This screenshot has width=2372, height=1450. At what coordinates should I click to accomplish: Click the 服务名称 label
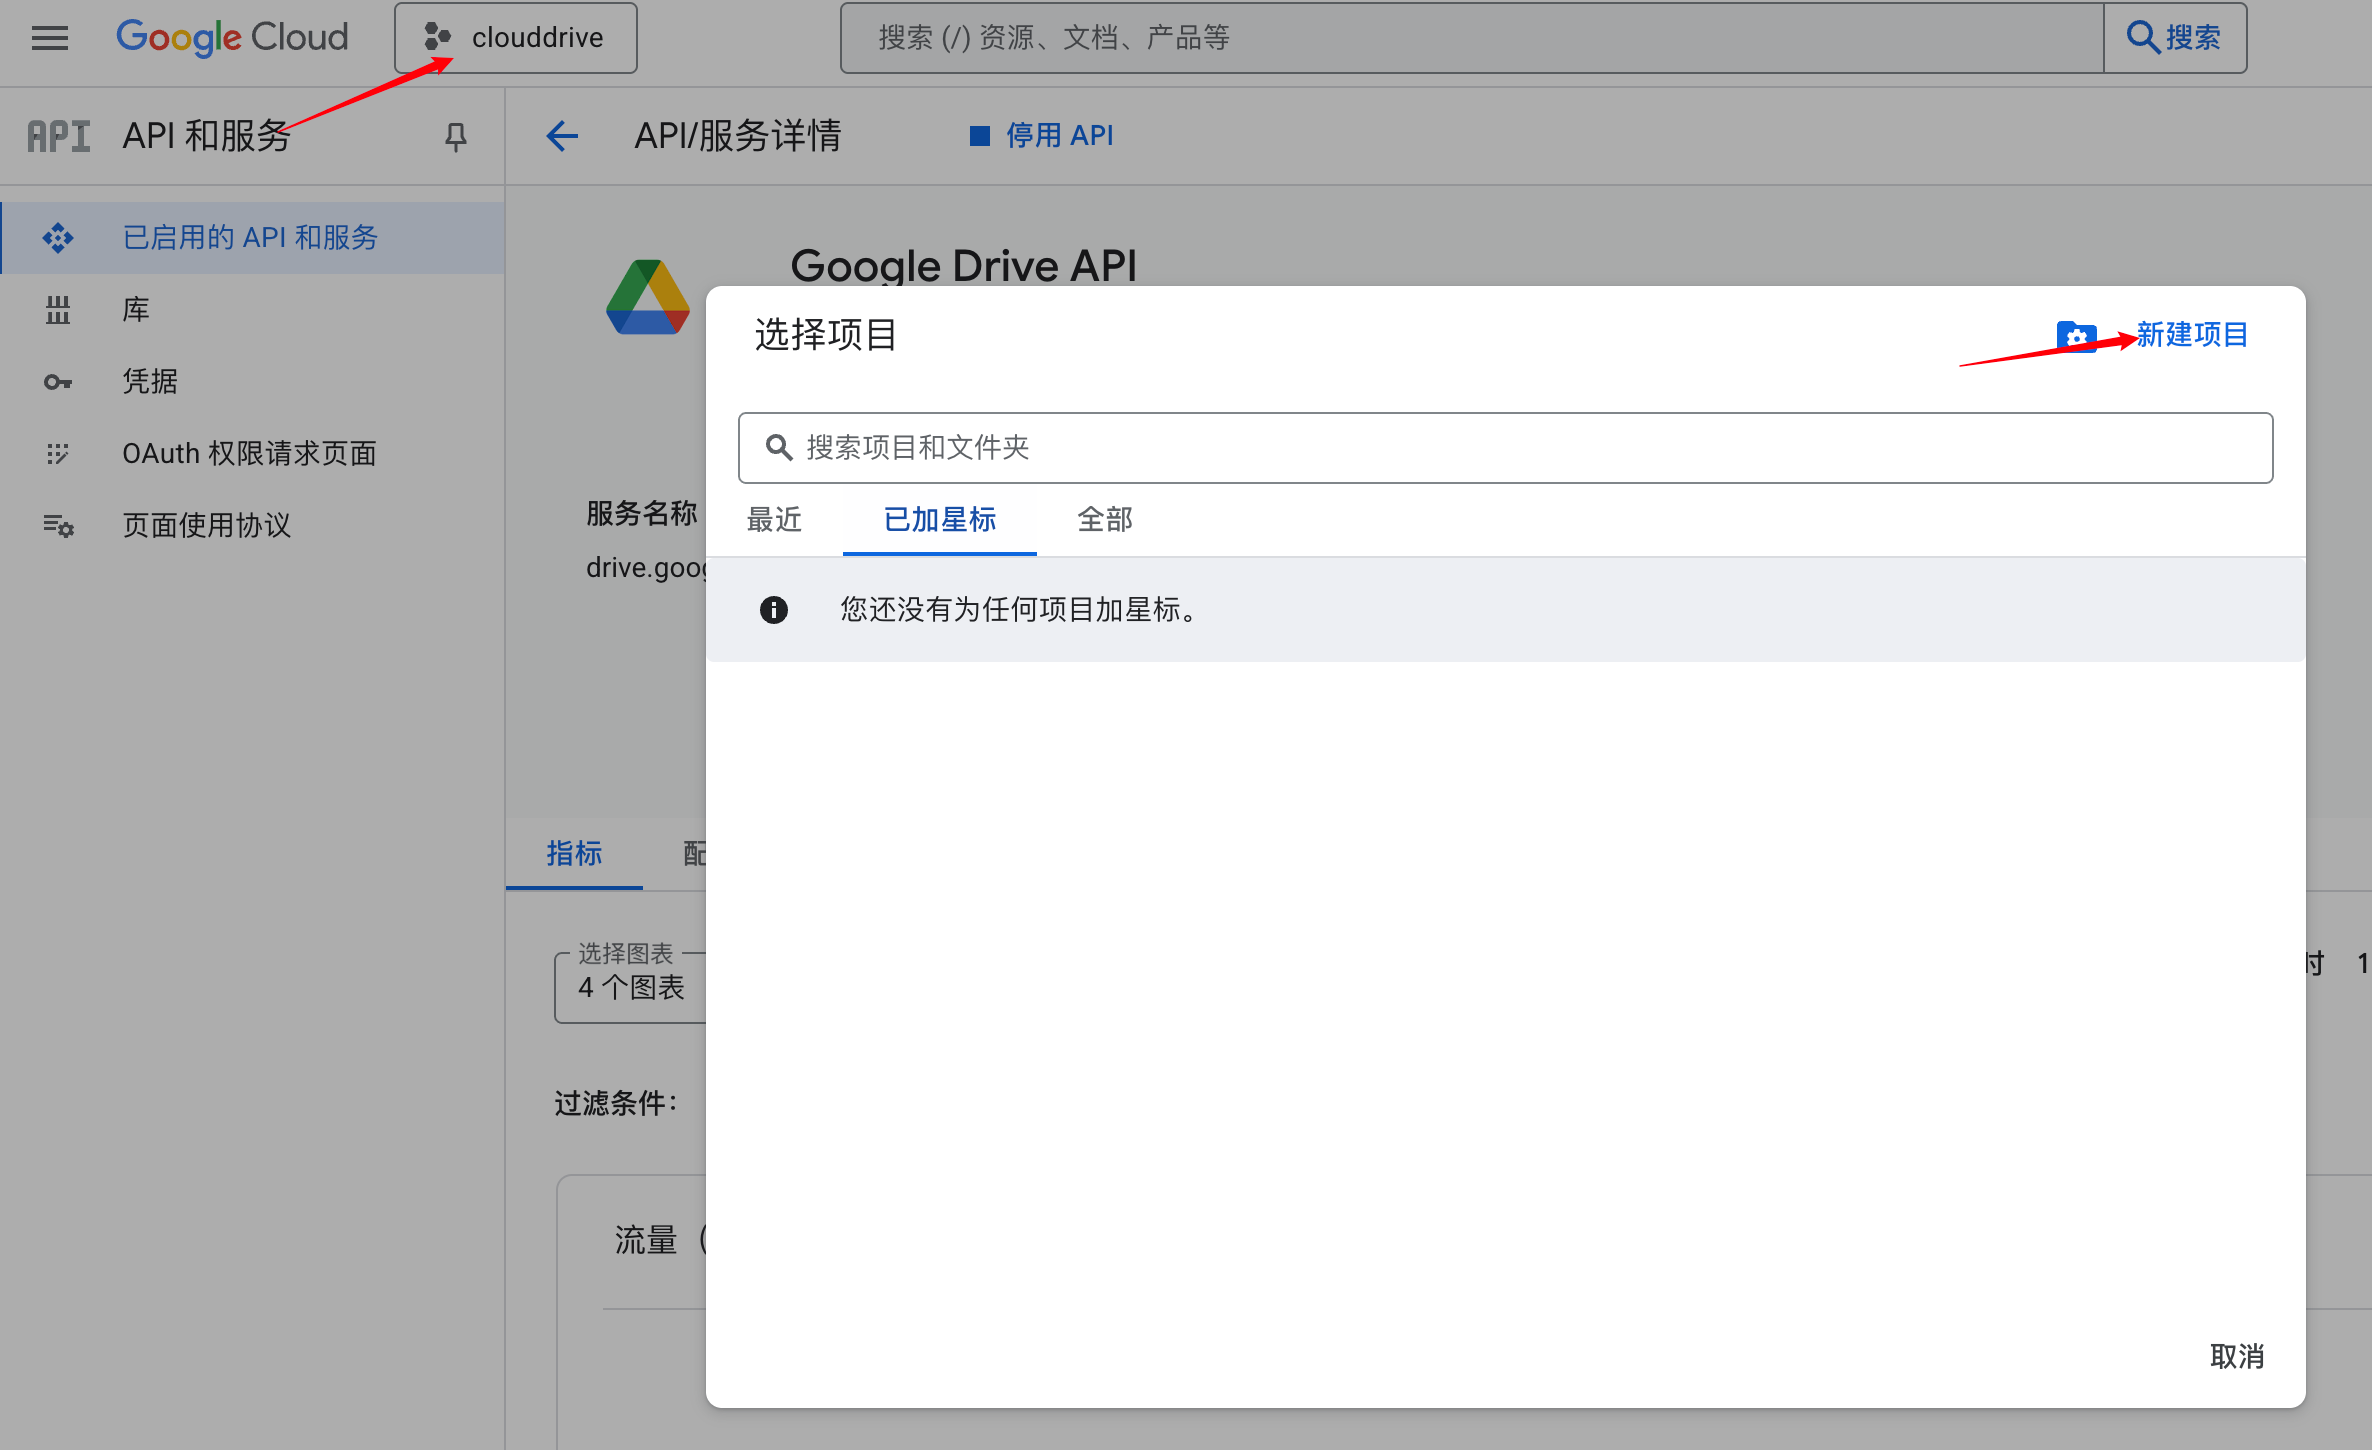pyautogui.click(x=642, y=514)
